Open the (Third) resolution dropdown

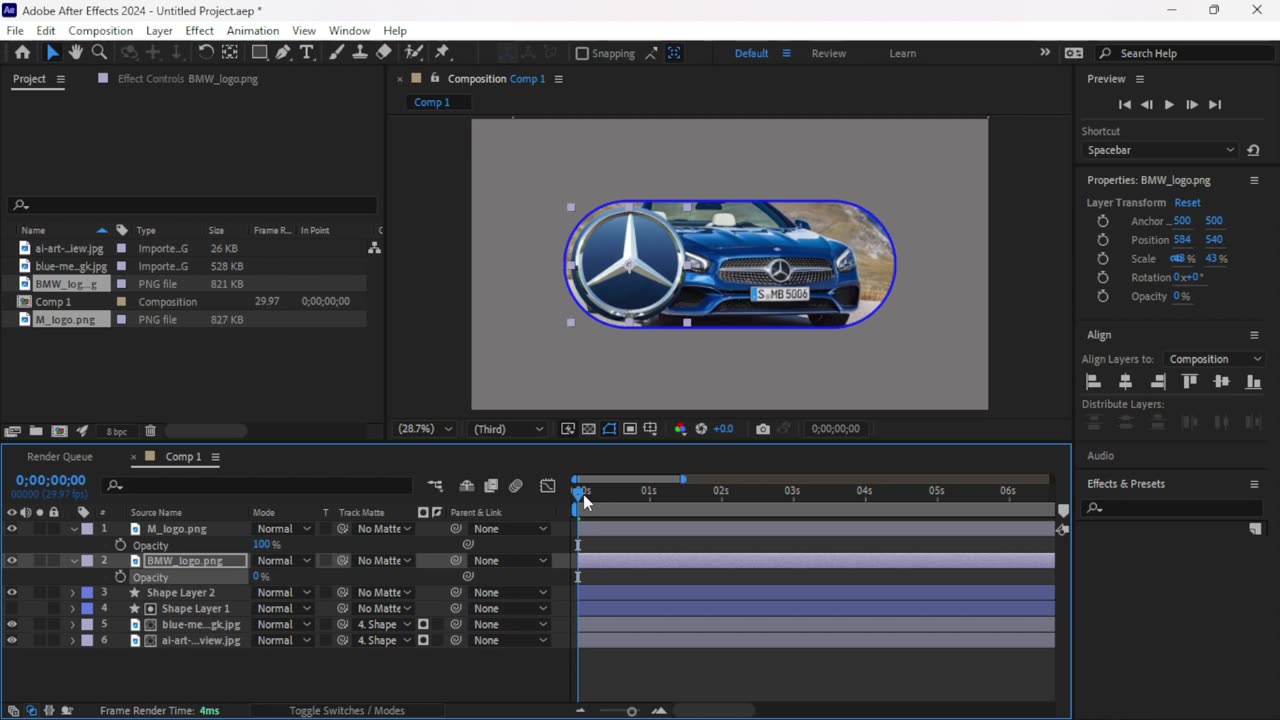(x=508, y=429)
